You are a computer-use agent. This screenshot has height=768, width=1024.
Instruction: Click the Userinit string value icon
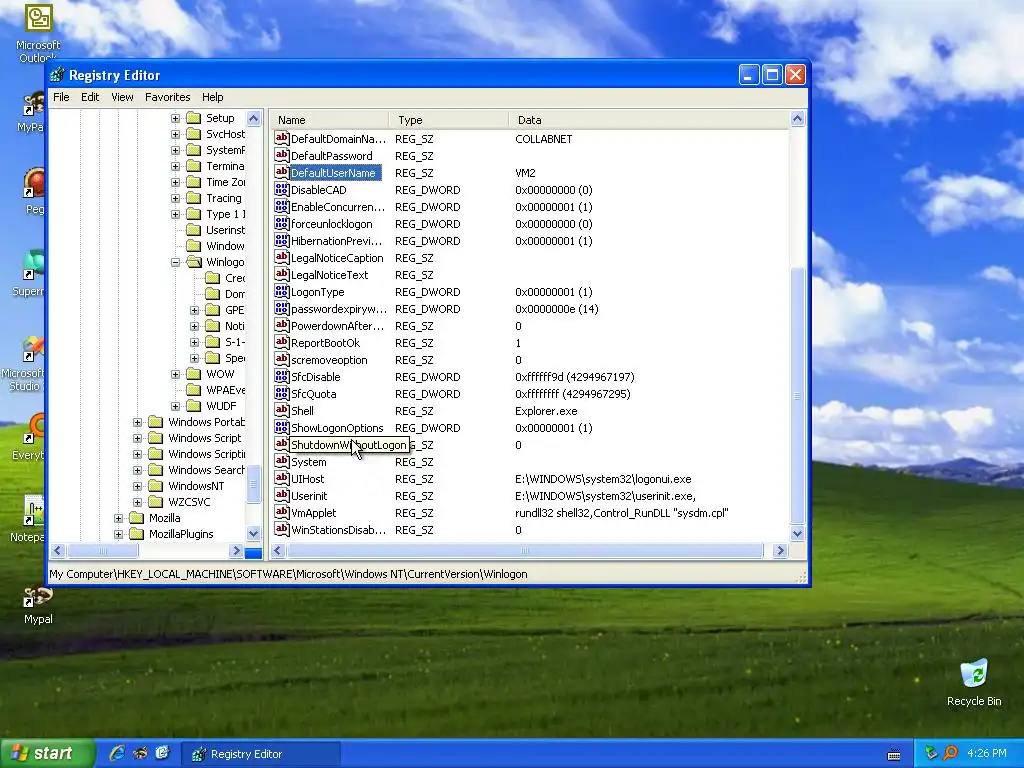(x=281, y=495)
